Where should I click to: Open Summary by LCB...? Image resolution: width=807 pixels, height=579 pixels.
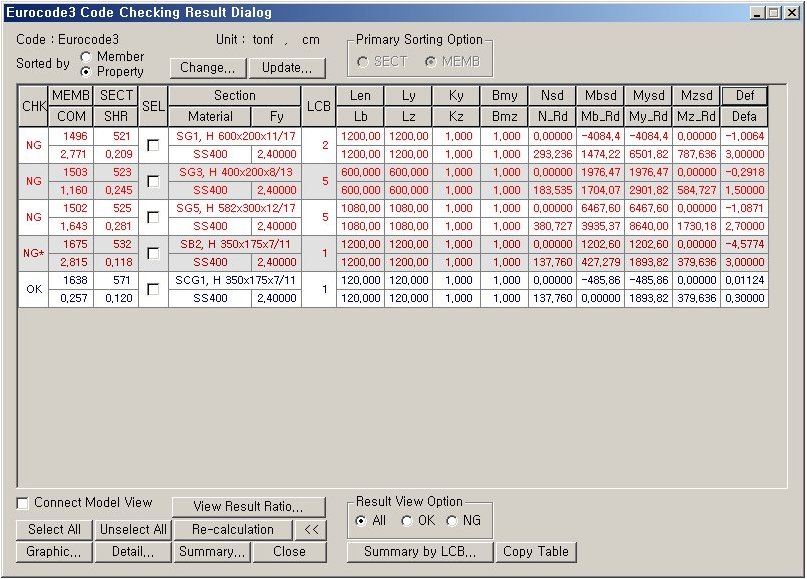coord(420,552)
